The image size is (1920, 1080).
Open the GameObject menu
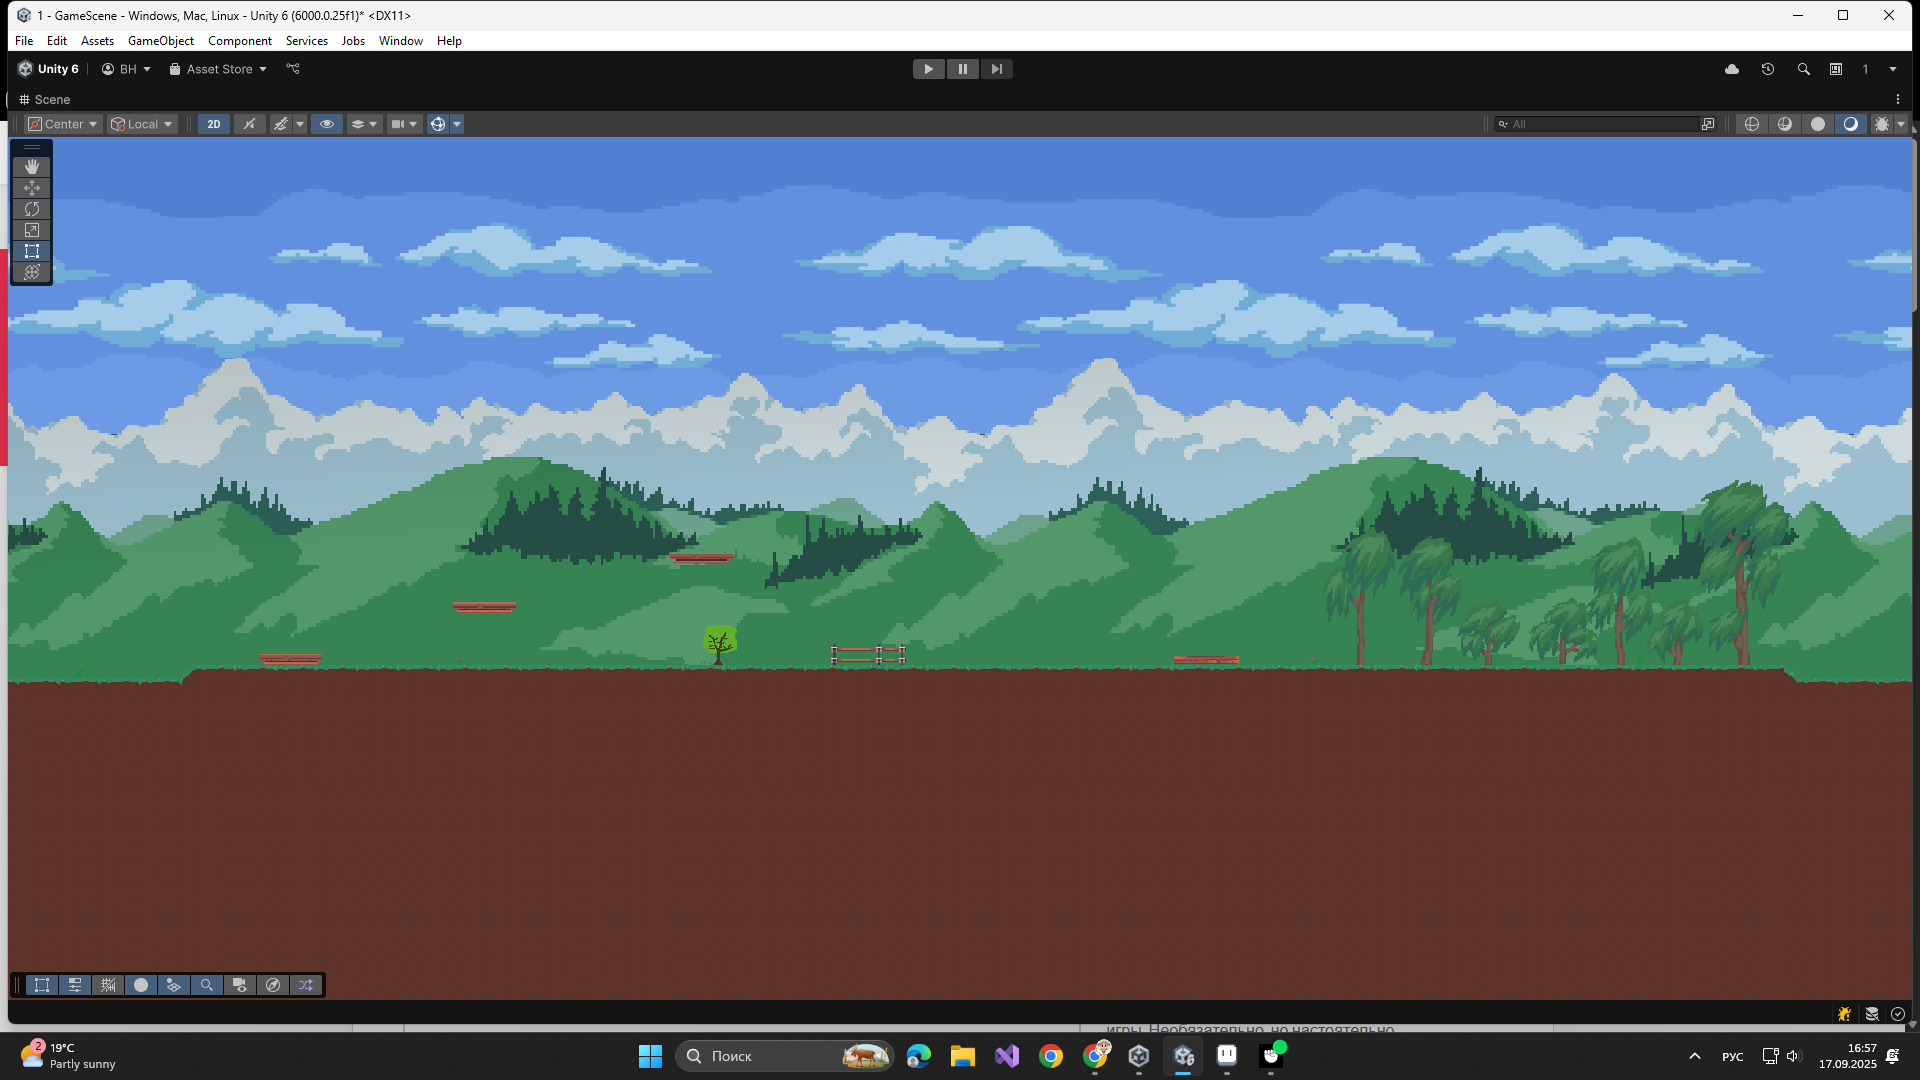[160, 41]
